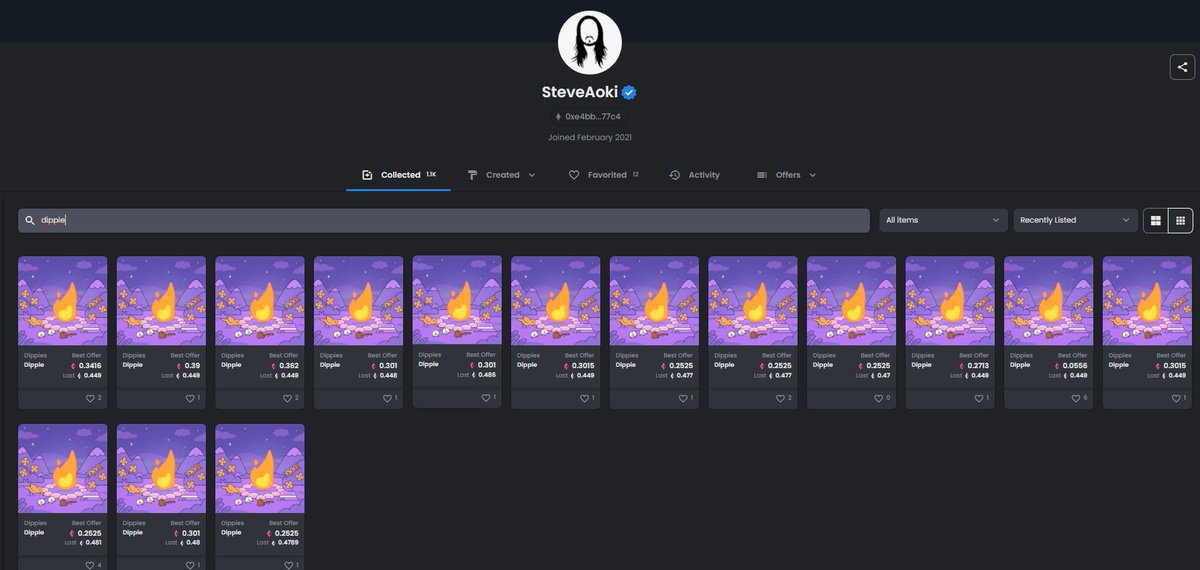The width and height of the screenshot is (1200, 570).
Task: Expand the Offers tab dropdown
Action: tap(812, 175)
